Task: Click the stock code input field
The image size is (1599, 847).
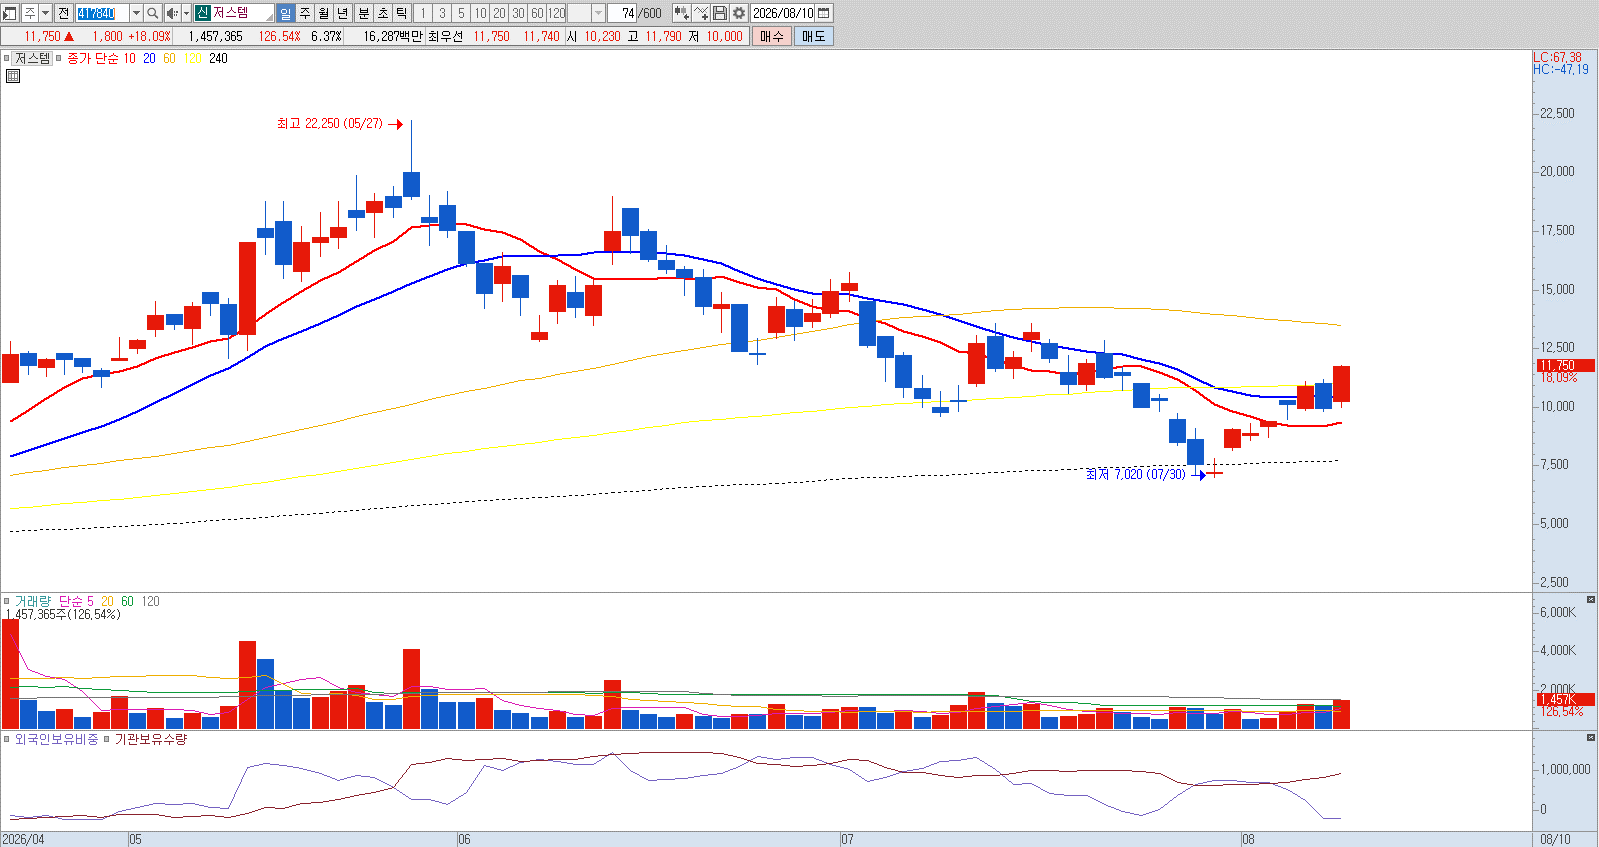Action: click(x=102, y=13)
